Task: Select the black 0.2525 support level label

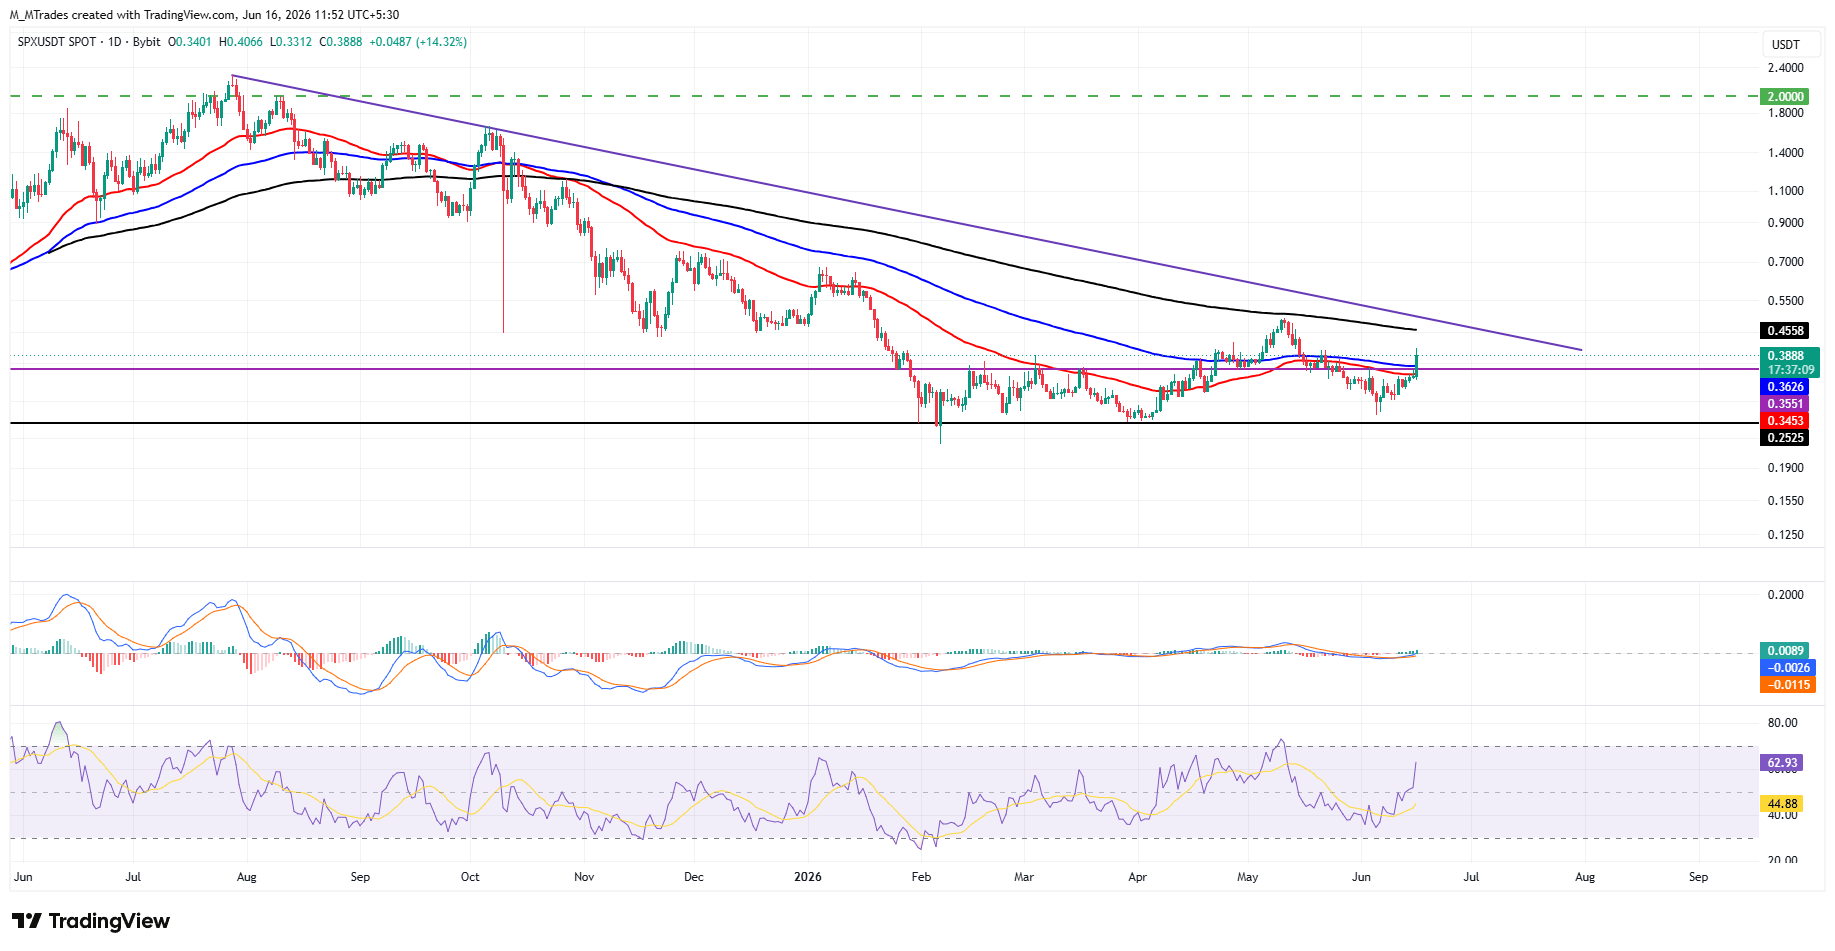Action: 1785,438
